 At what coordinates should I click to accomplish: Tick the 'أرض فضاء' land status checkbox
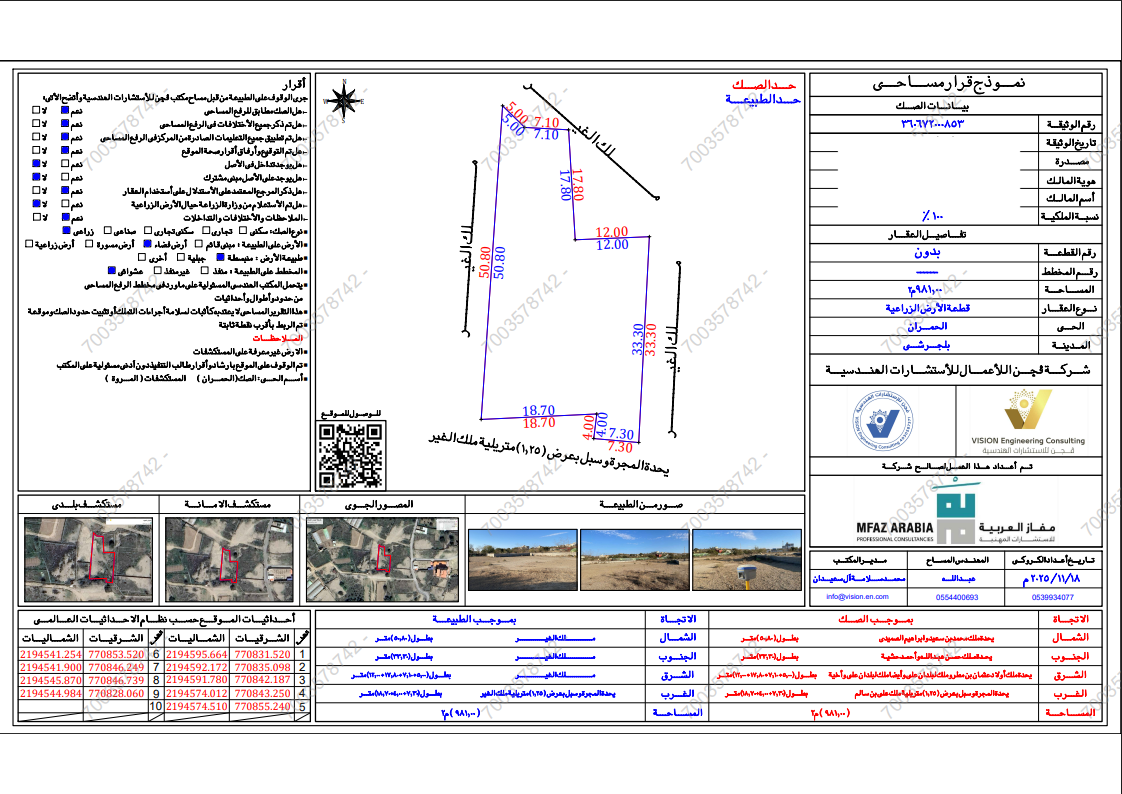click(x=148, y=245)
